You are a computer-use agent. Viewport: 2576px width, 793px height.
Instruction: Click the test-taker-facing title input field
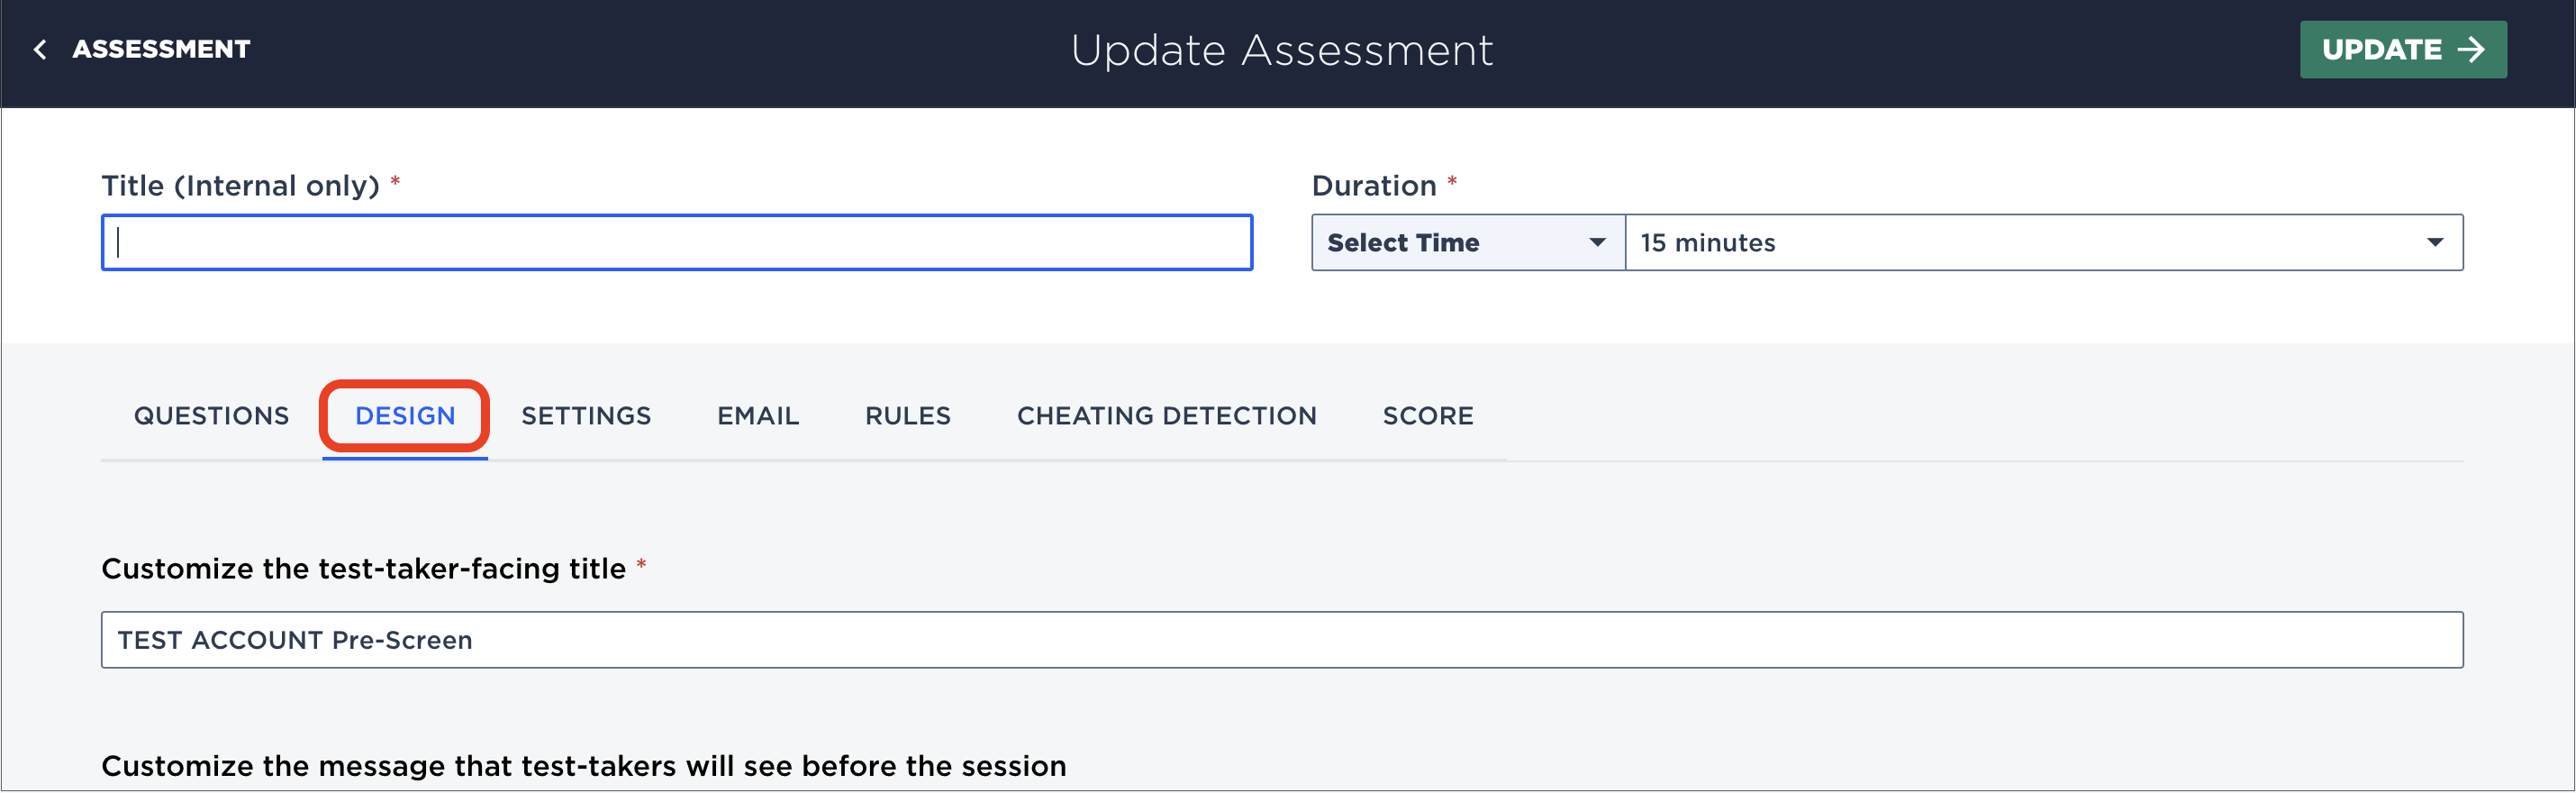pyautogui.click(x=1281, y=639)
